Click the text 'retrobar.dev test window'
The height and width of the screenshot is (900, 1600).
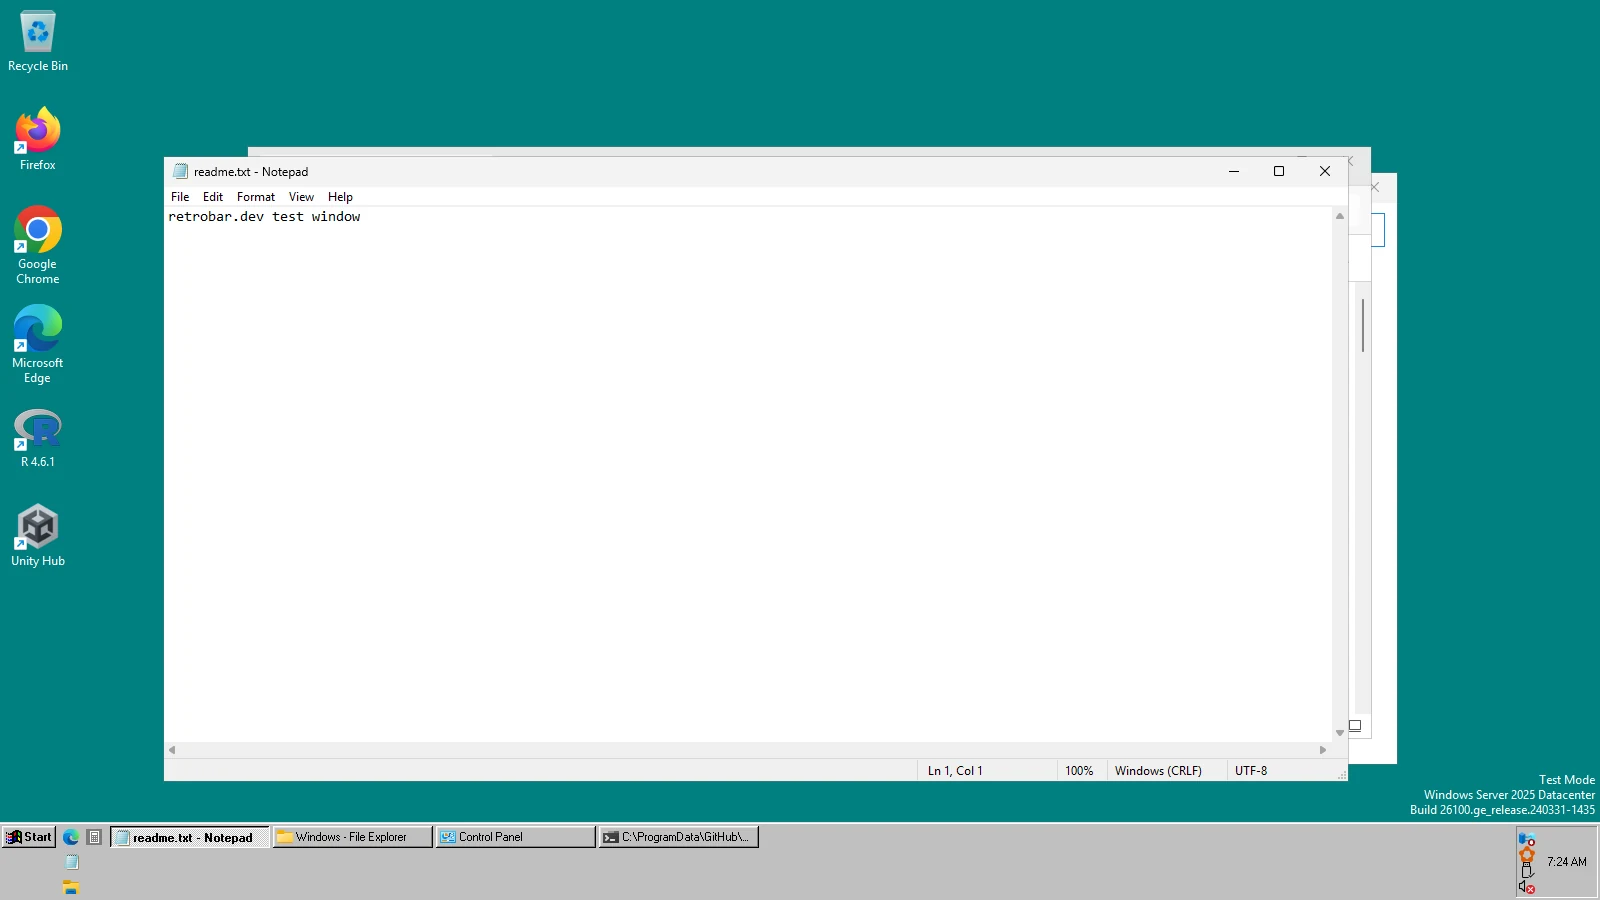tap(264, 216)
